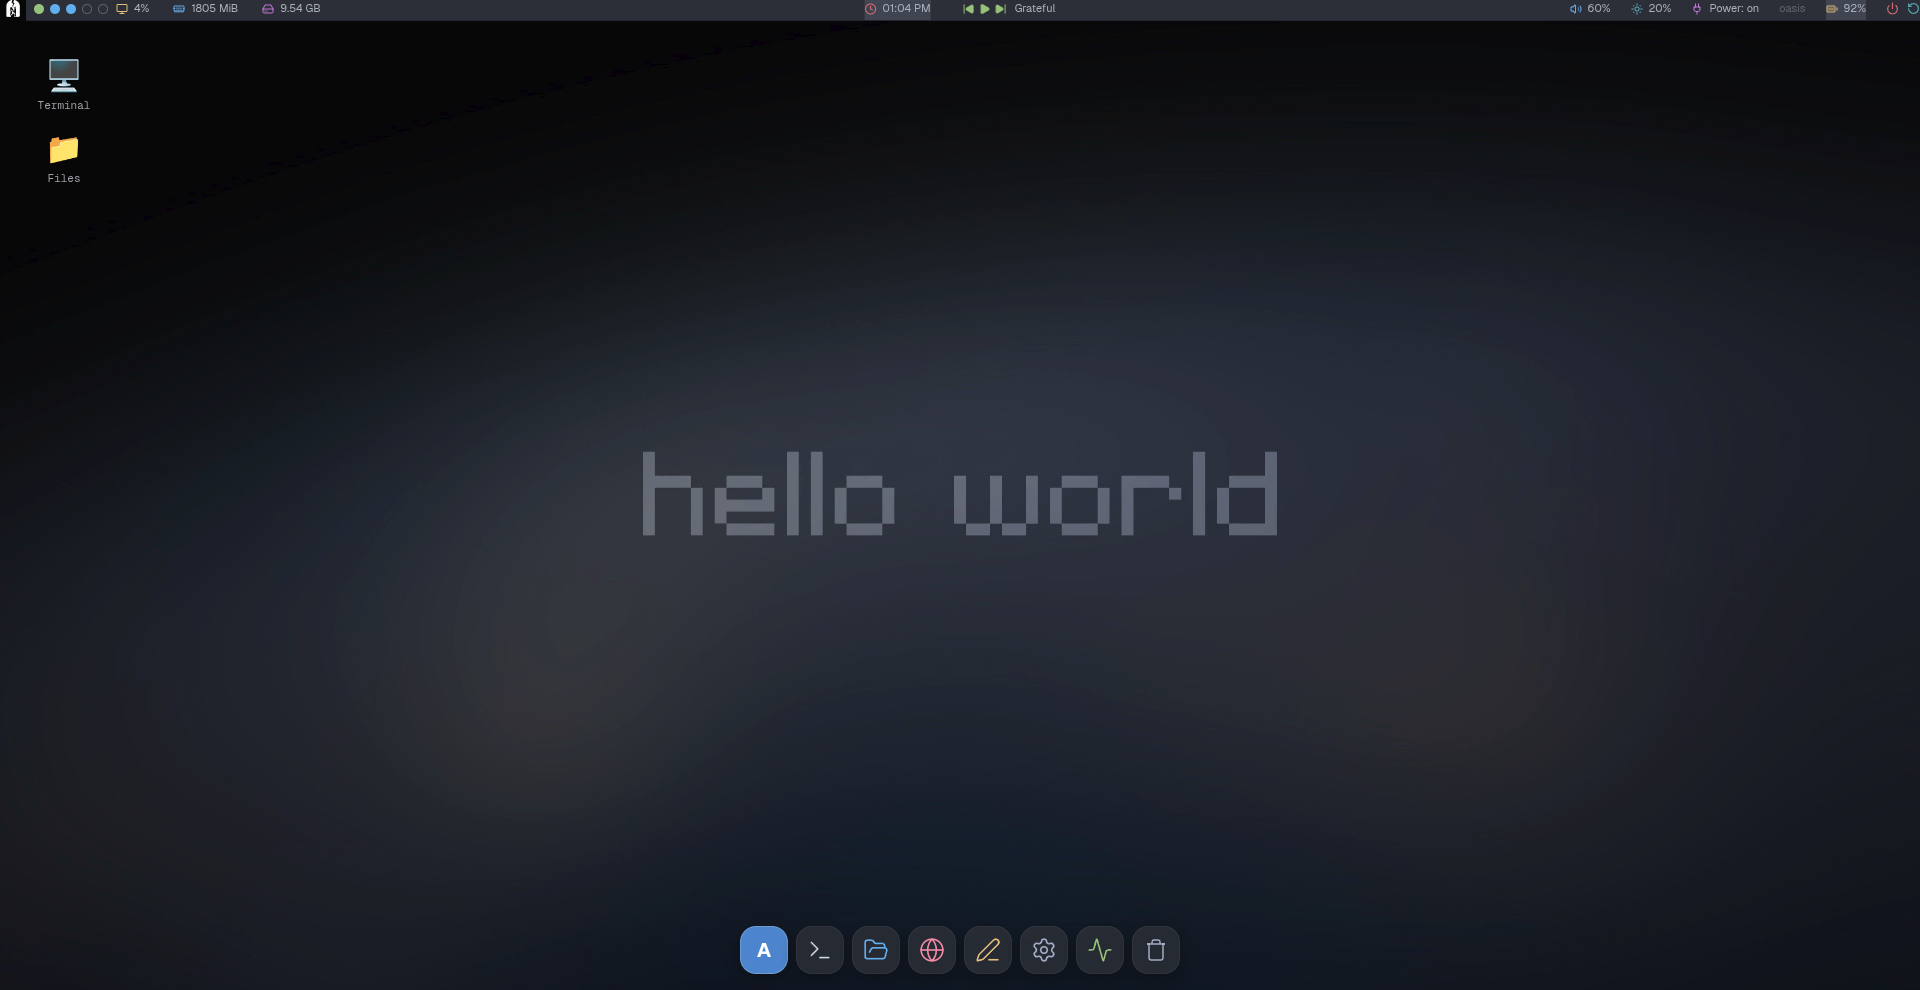Launch the blue A app in dock
The image size is (1920, 990).
[764, 950]
